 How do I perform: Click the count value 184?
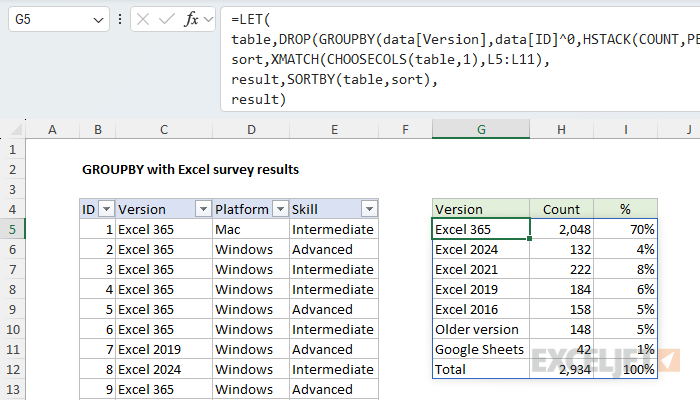pyautogui.click(x=562, y=289)
